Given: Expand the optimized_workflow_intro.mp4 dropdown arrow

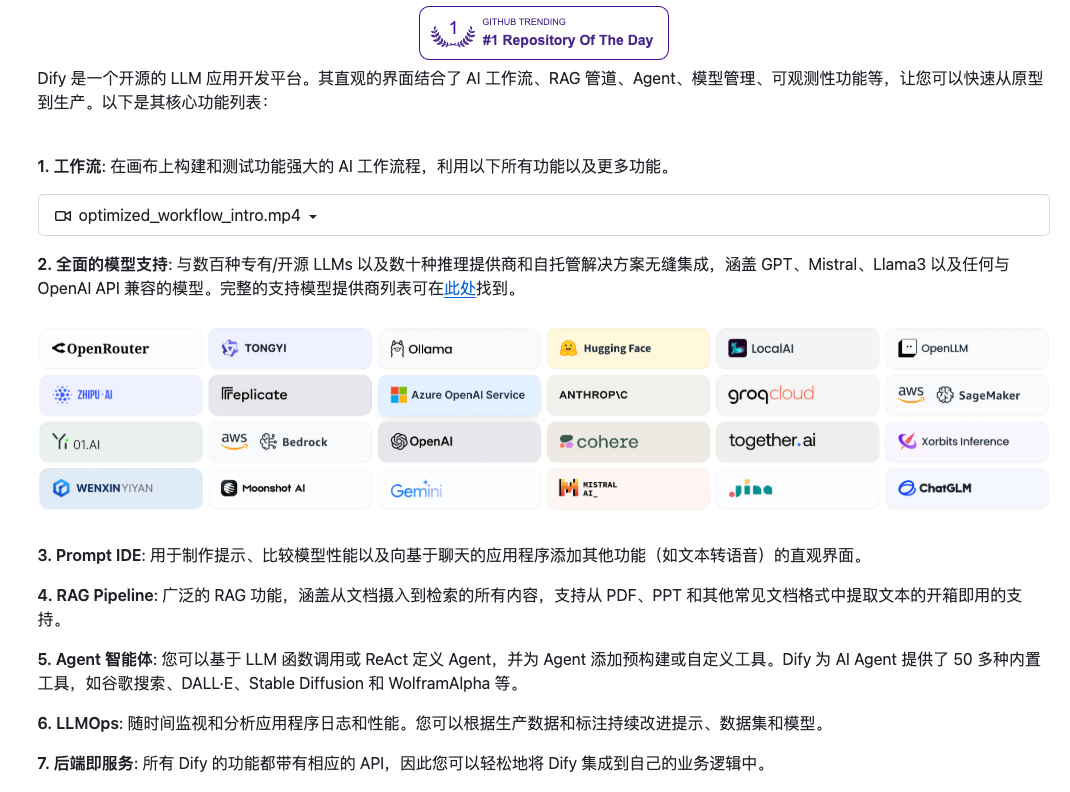Looking at the screenshot, I should point(313,217).
